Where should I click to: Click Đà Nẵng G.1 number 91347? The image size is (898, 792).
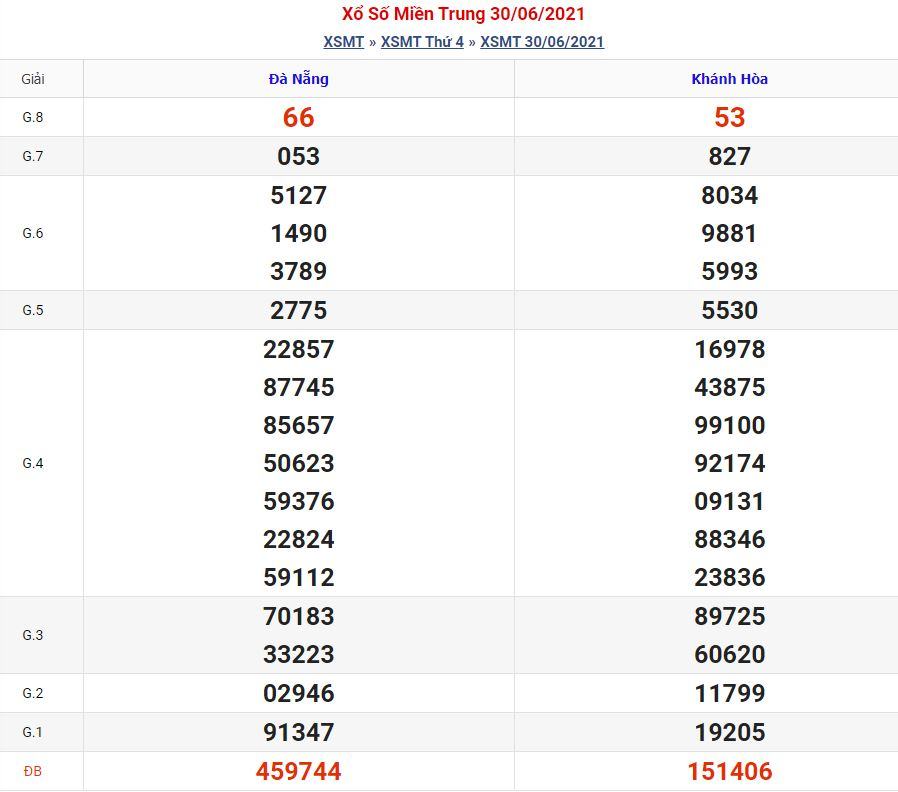tap(298, 732)
